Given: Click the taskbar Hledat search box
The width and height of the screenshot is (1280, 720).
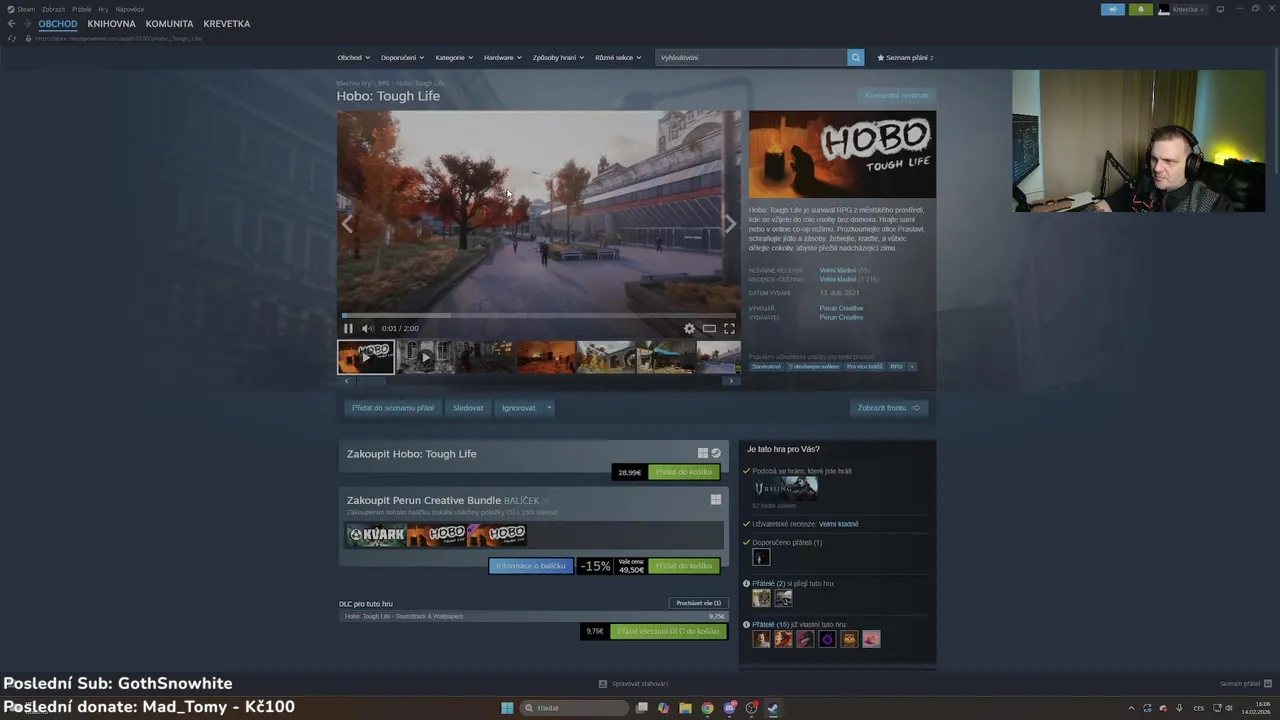Looking at the screenshot, I should coord(574,708).
